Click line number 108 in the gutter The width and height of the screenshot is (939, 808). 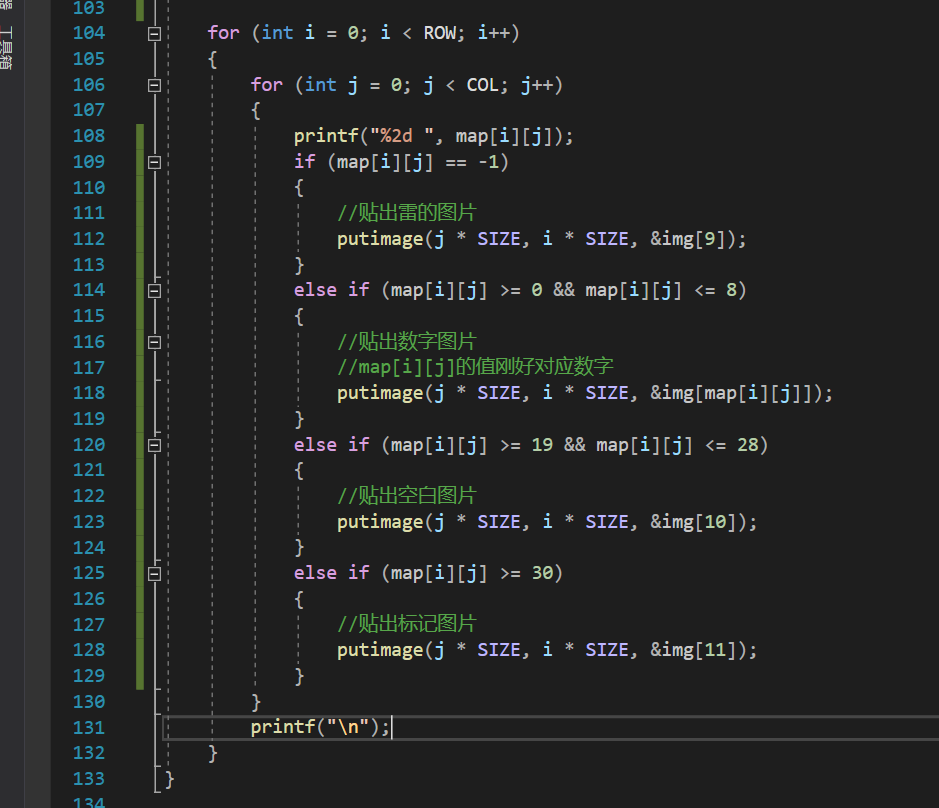click(x=88, y=136)
